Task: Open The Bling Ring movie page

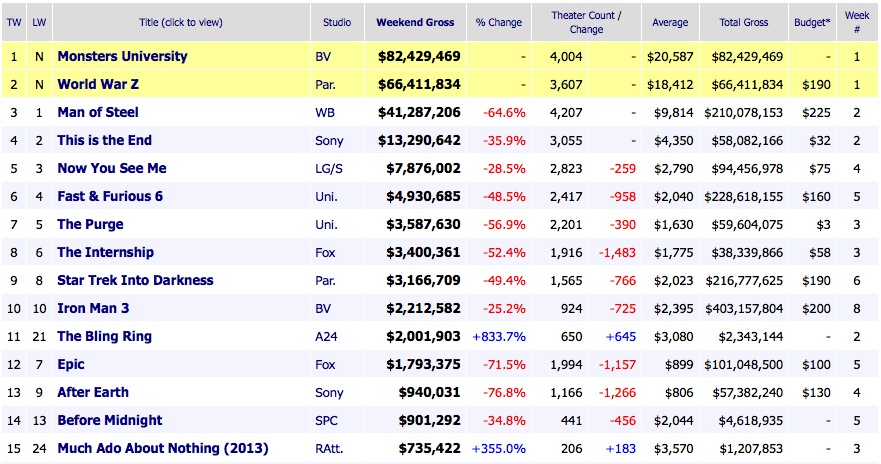Action: [x=104, y=337]
